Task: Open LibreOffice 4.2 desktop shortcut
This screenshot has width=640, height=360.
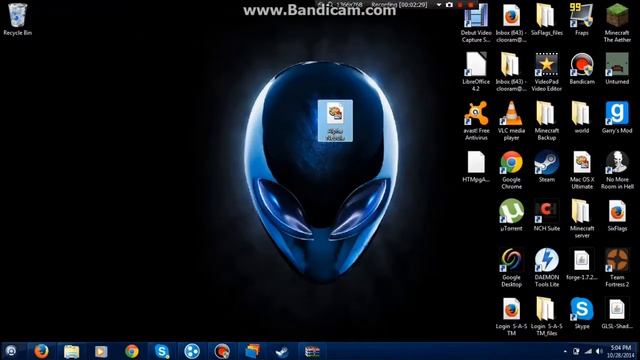Action: 476,71
